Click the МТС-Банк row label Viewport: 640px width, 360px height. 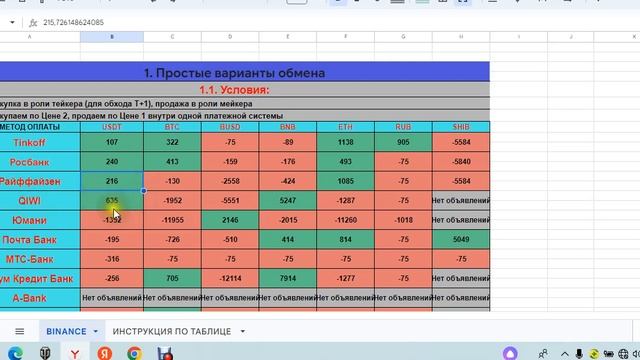29,259
